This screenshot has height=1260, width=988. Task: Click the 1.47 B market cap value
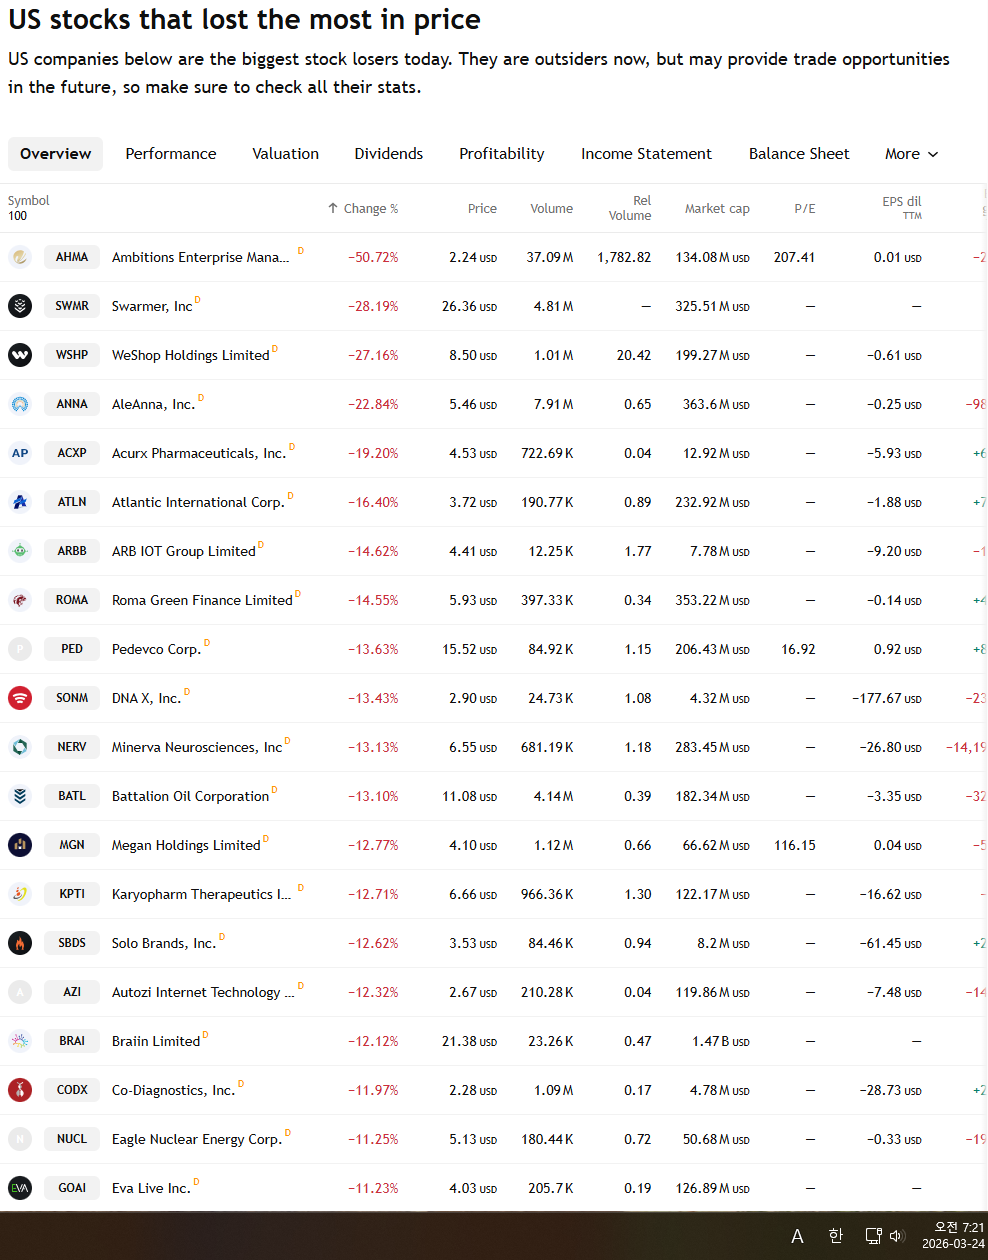coord(721,1041)
